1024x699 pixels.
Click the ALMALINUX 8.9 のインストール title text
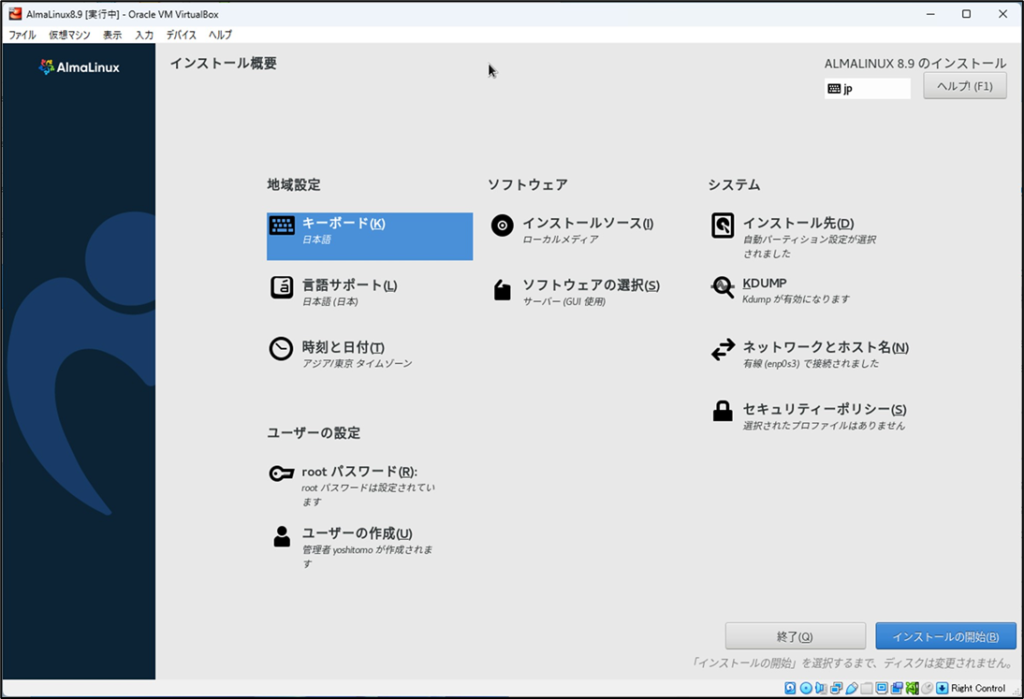pos(915,63)
